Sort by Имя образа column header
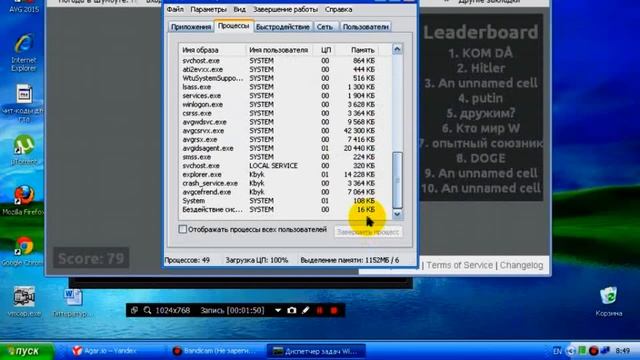 (212, 50)
